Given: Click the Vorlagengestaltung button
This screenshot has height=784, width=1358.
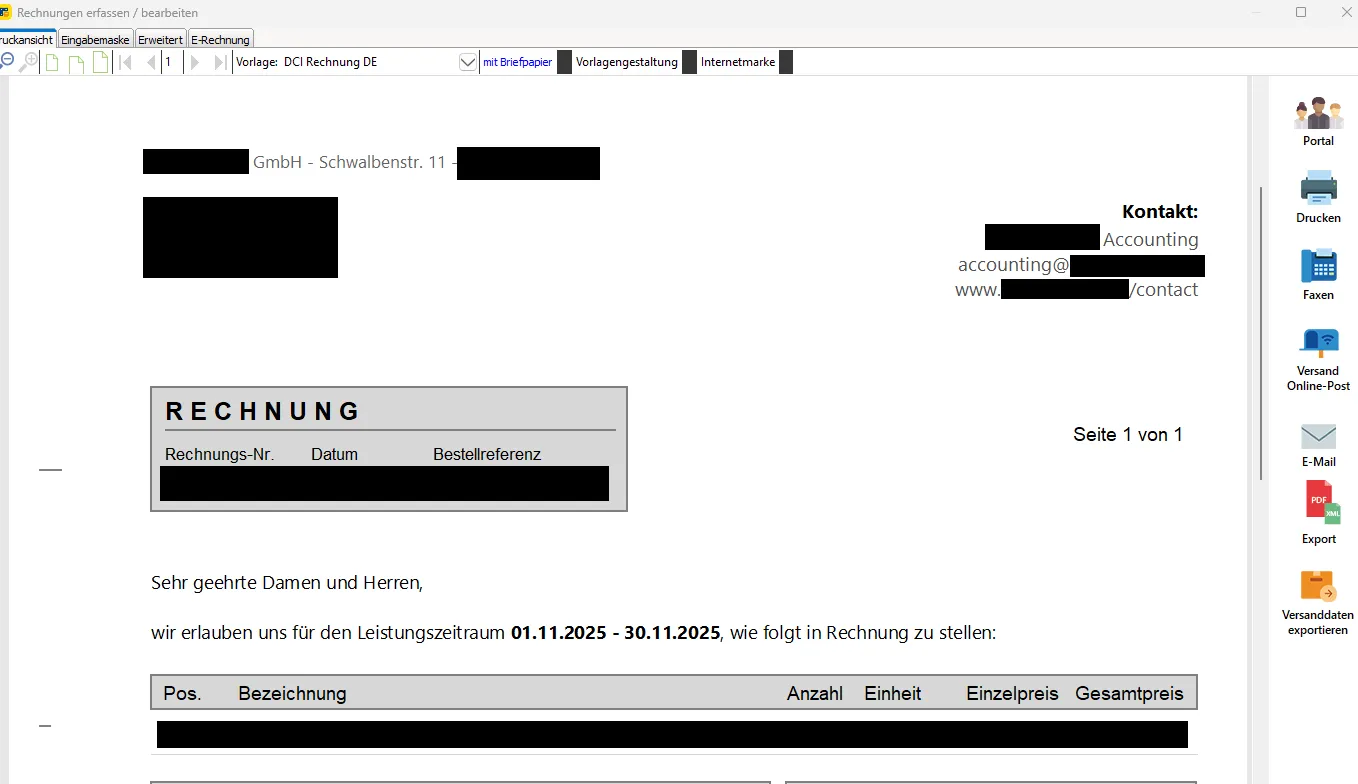Looking at the screenshot, I should [626, 62].
